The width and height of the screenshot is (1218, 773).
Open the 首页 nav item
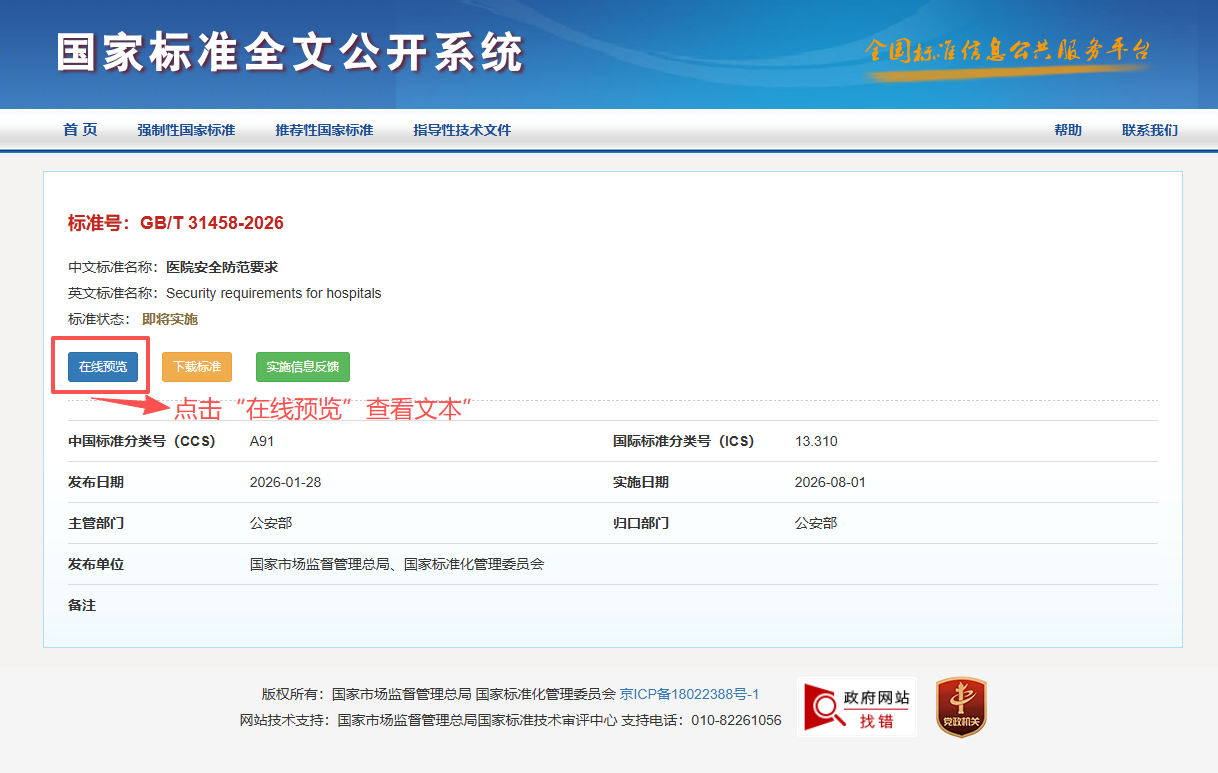tap(80, 130)
